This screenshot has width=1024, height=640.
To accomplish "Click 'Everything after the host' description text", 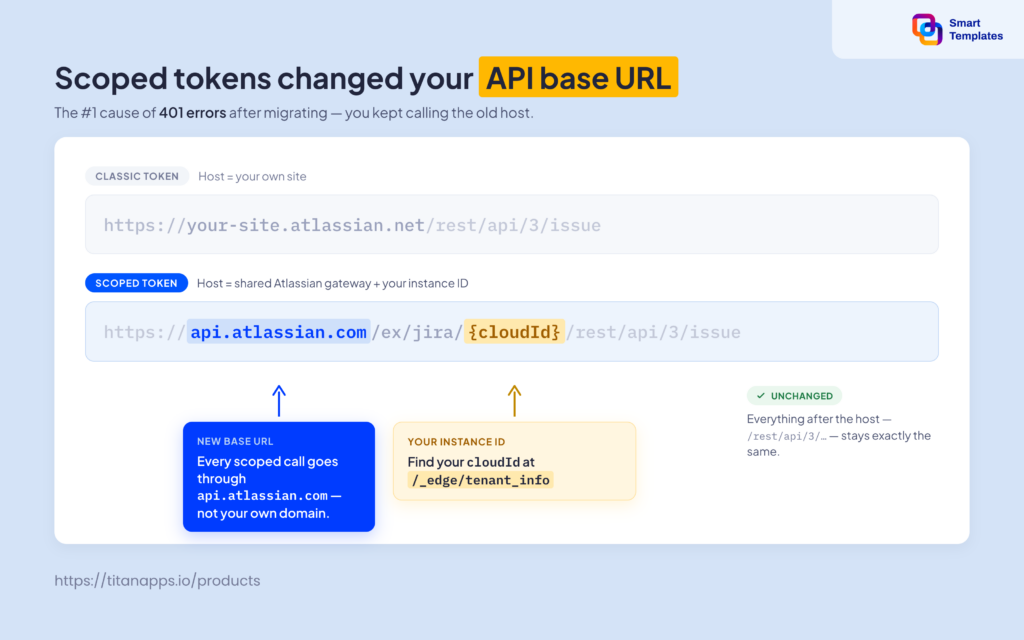I will tap(839, 435).
